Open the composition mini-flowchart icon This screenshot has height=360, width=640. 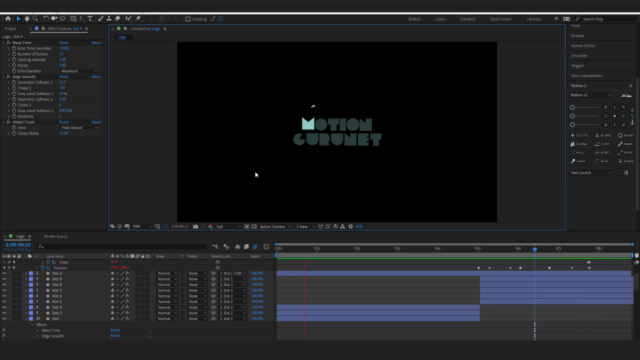point(215,247)
